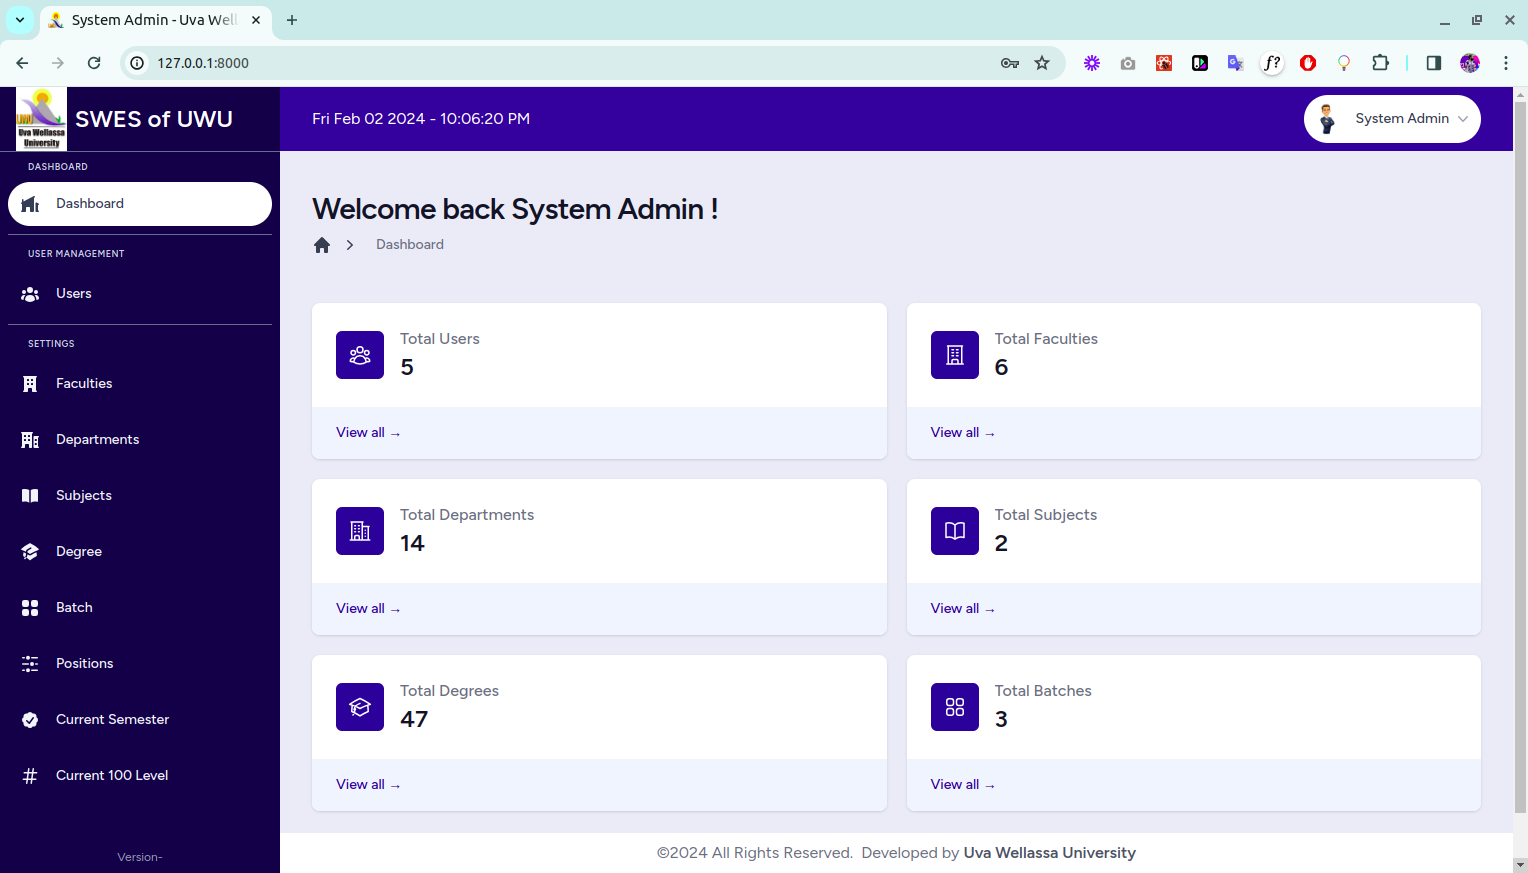Click the Total Users people icon
The width and height of the screenshot is (1528, 873).
tap(360, 355)
